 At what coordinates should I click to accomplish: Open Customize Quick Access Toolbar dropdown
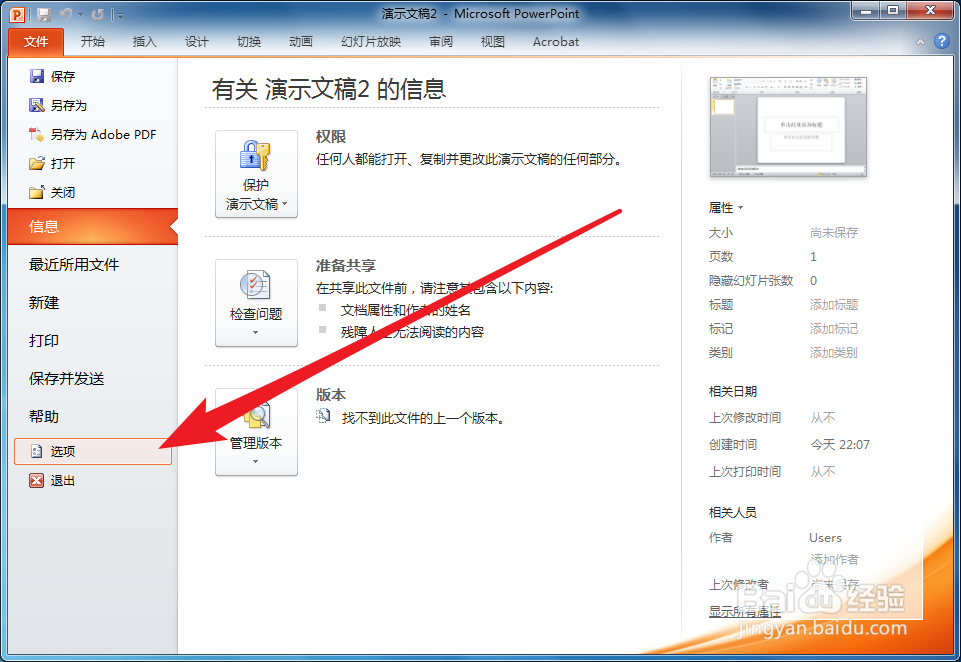pos(120,15)
